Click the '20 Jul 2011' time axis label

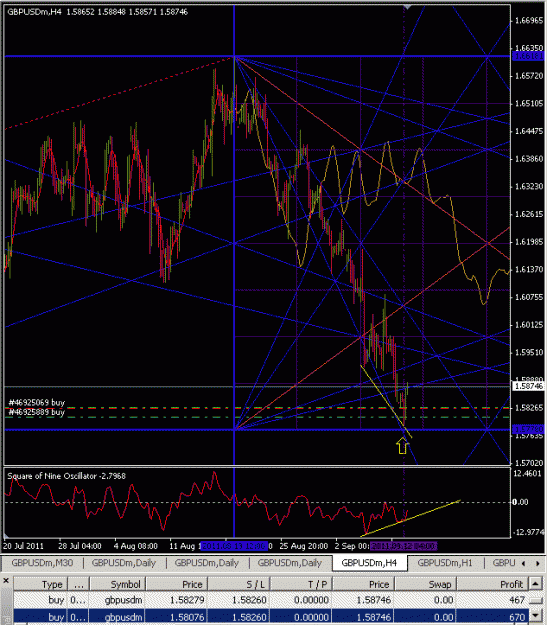tap(24, 546)
